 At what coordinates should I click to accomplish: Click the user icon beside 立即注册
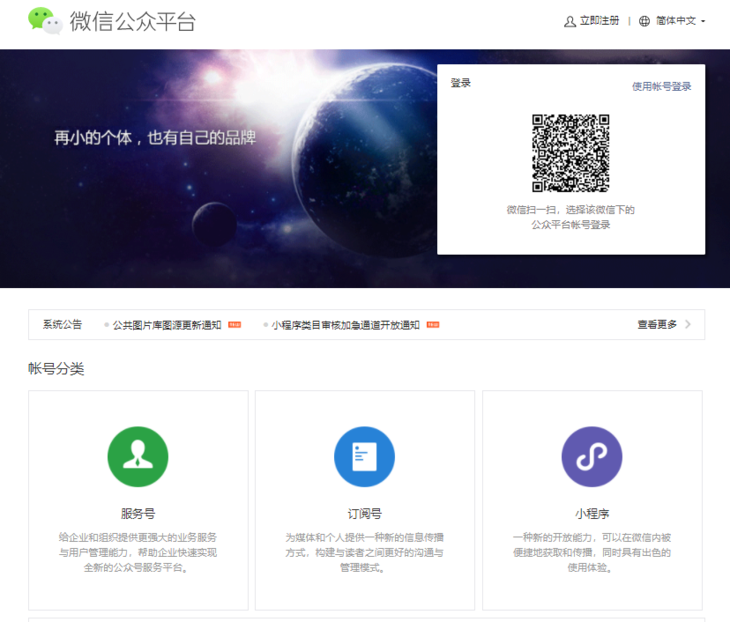570,21
